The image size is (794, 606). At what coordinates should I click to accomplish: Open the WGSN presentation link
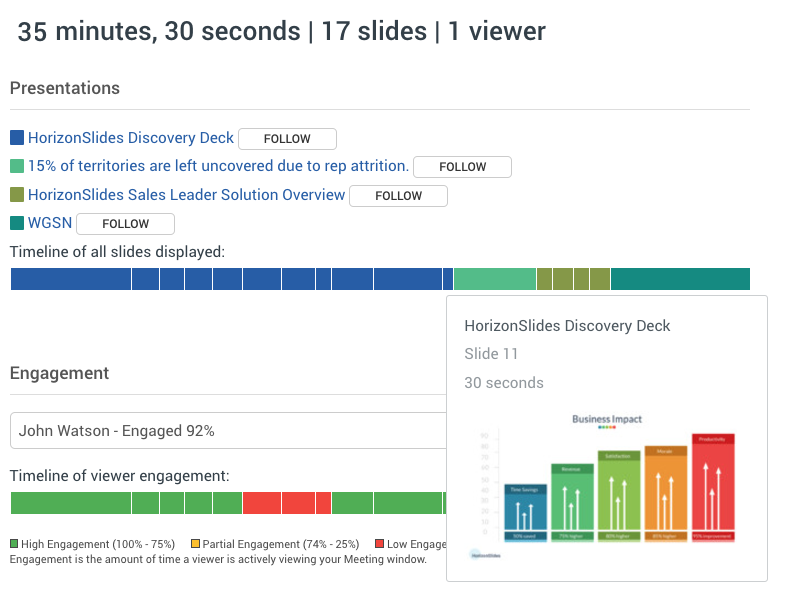click(50, 223)
